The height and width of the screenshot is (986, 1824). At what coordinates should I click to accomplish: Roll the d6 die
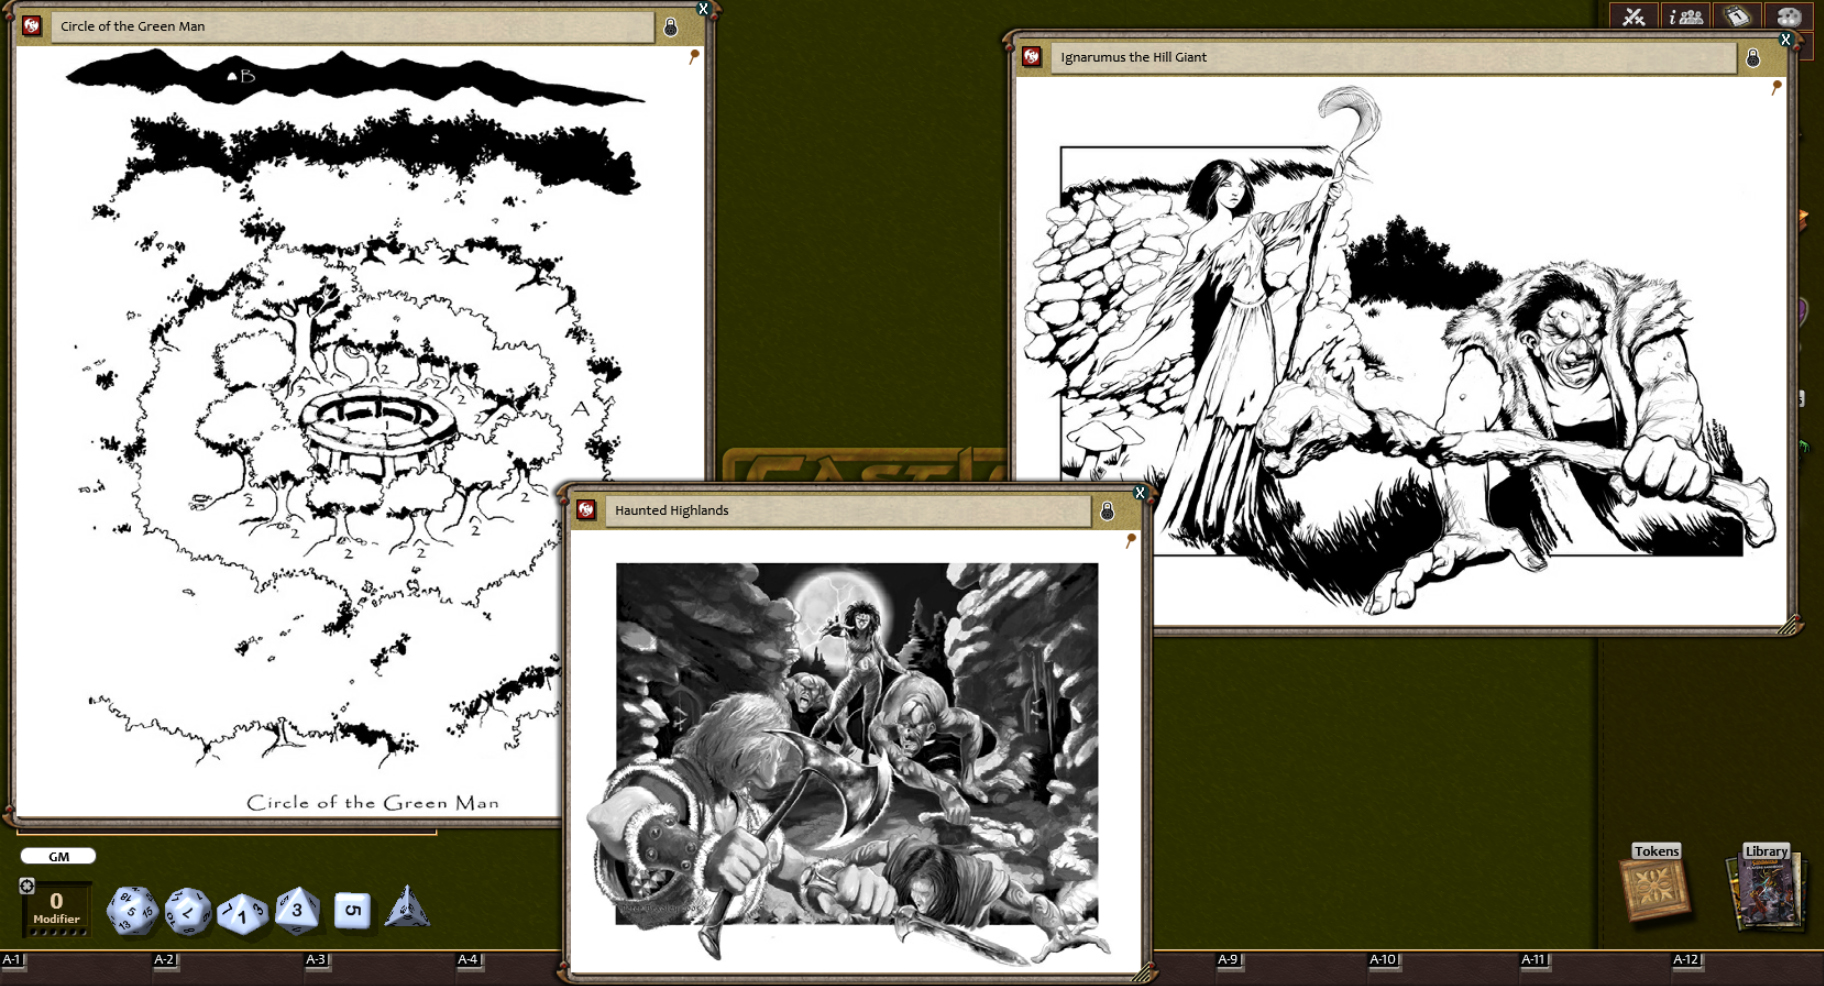point(352,910)
